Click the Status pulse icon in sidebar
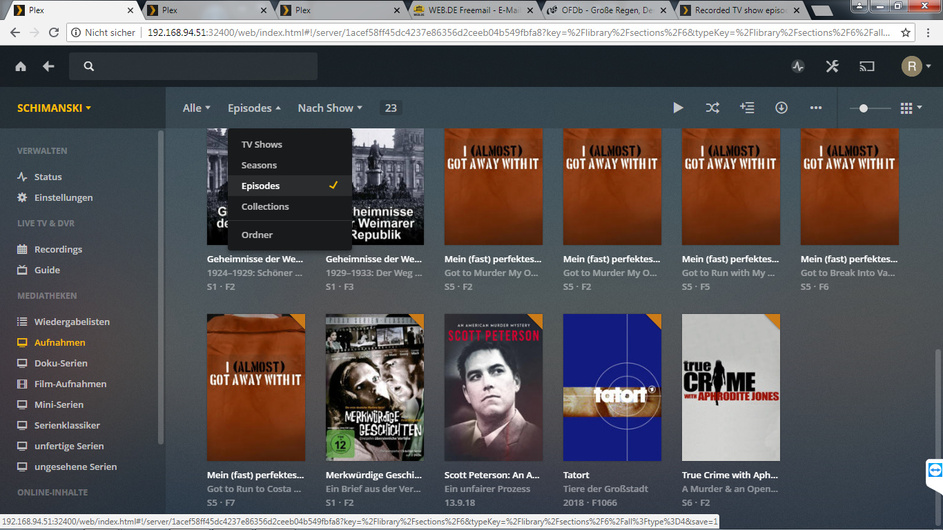Viewport: 943px width, 530px height. click(22, 177)
